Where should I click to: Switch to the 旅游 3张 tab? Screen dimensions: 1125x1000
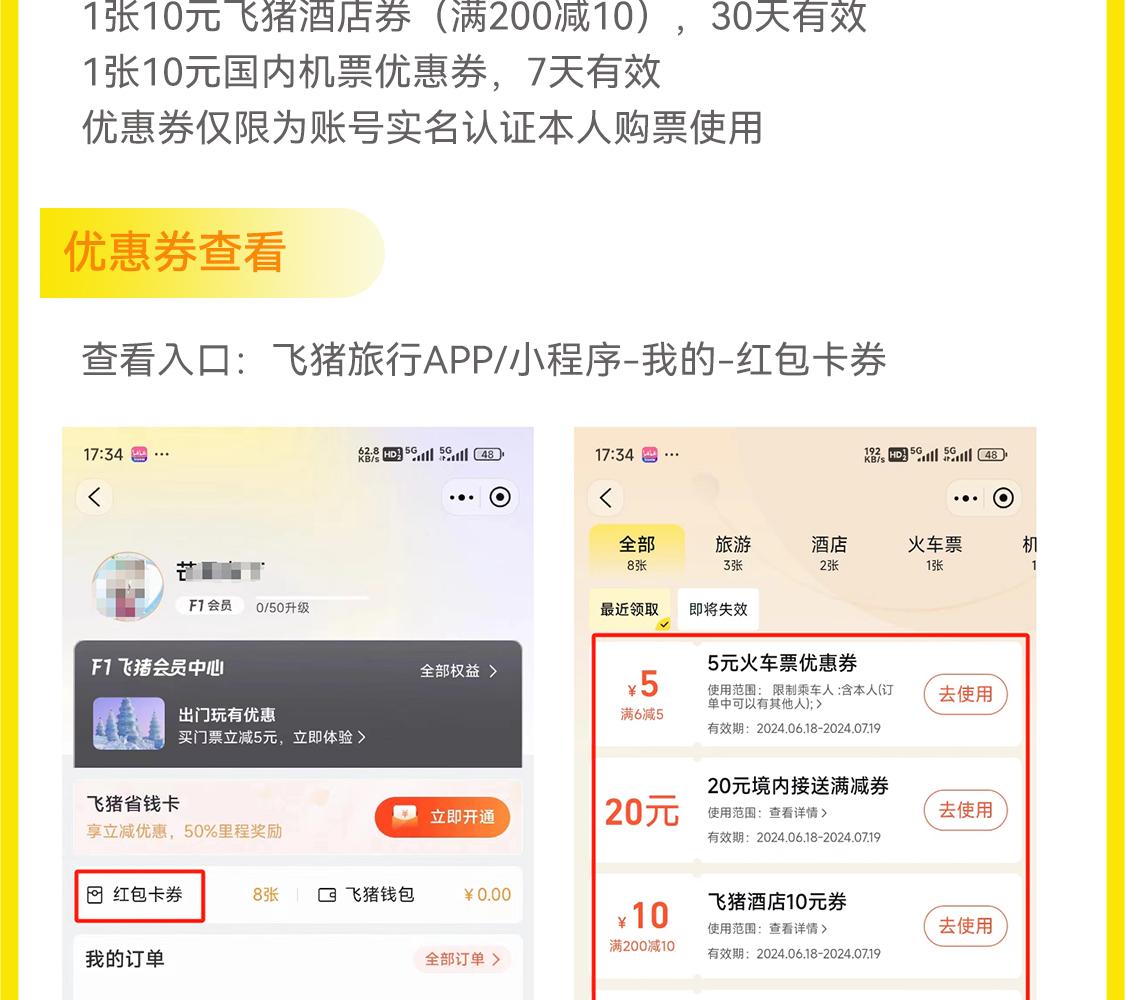click(x=733, y=552)
